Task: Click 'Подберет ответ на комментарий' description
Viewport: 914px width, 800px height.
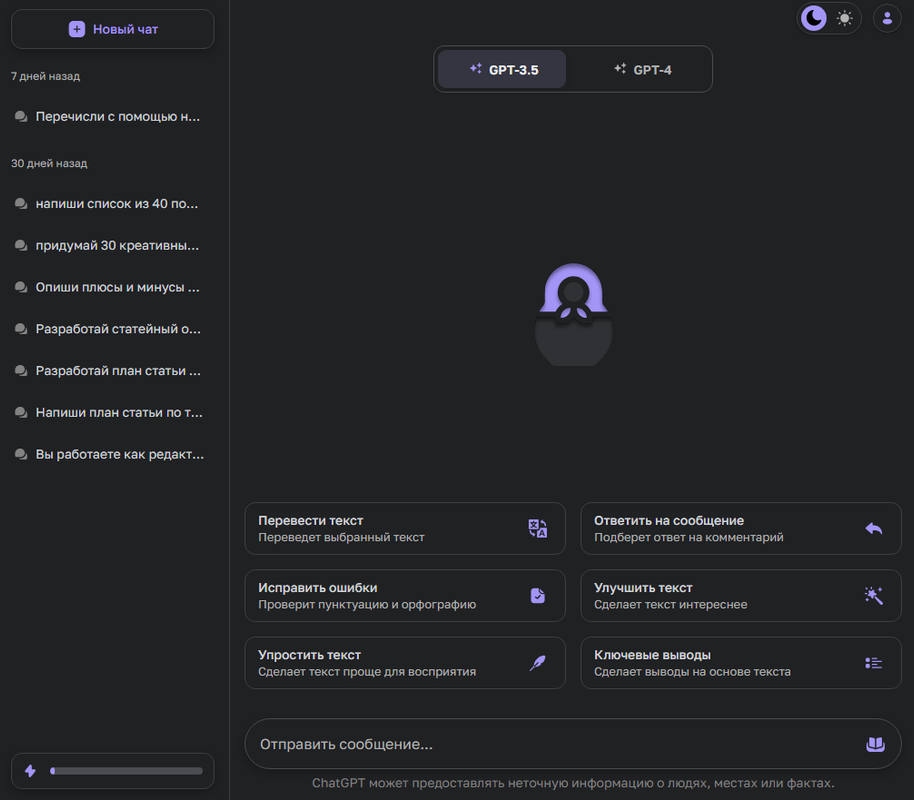Action: [688, 537]
